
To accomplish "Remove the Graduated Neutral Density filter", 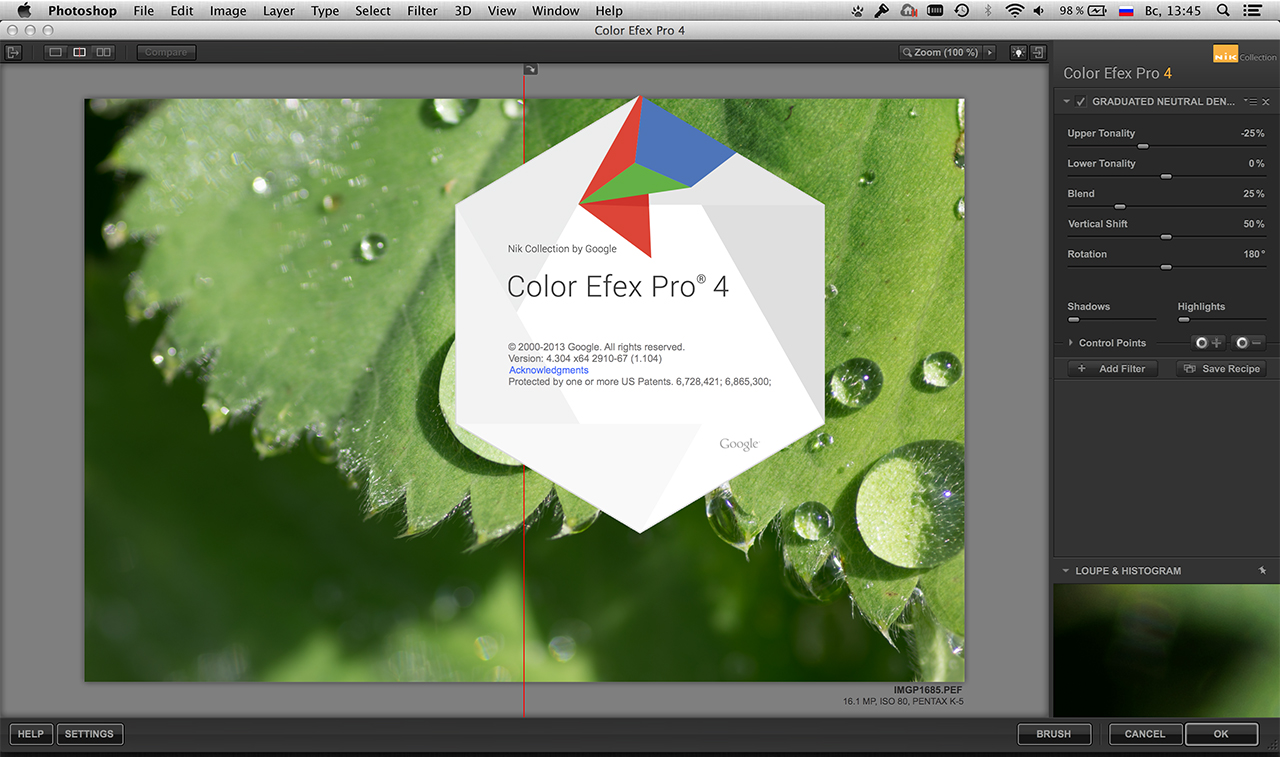I will (1266, 102).
